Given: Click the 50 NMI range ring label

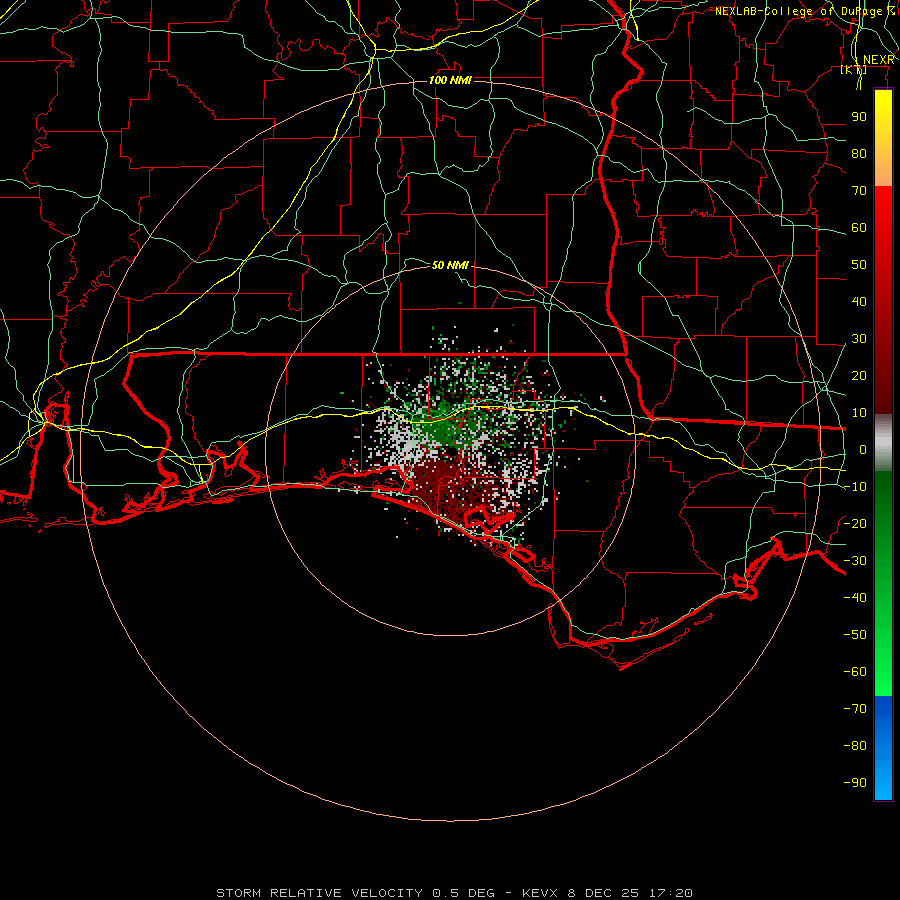Looking at the screenshot, I should (x=450, y=265).
